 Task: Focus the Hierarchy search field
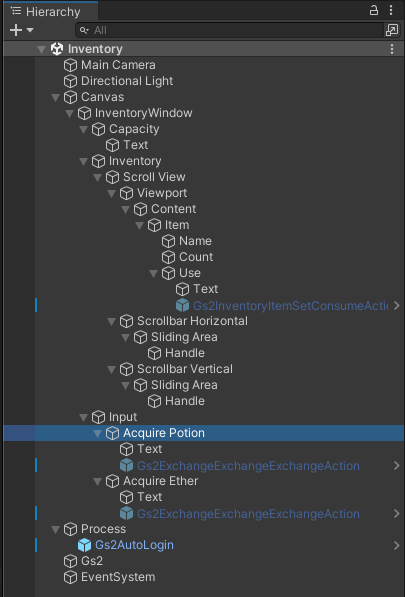click(229, 30)
